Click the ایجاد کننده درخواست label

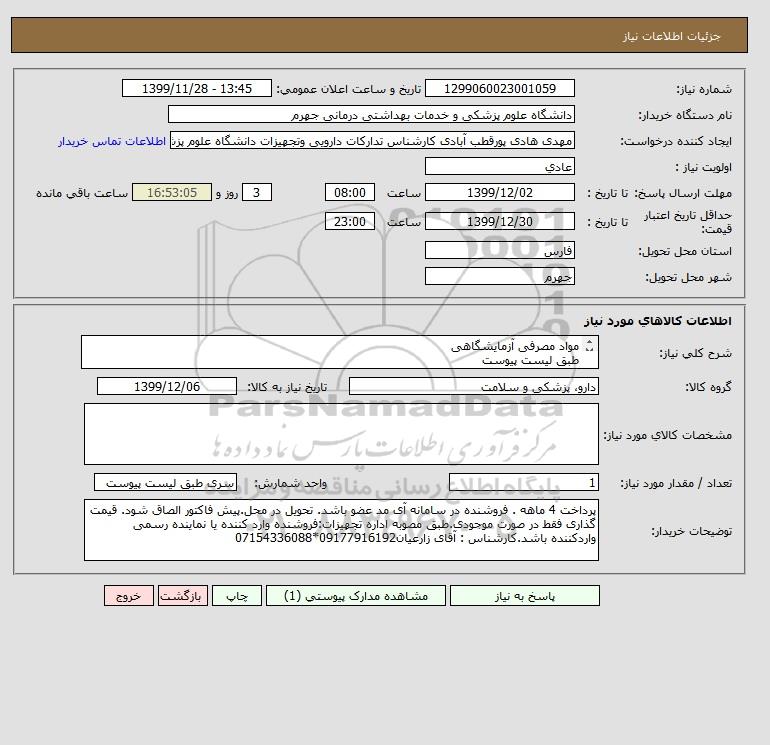tap(676, 141)
